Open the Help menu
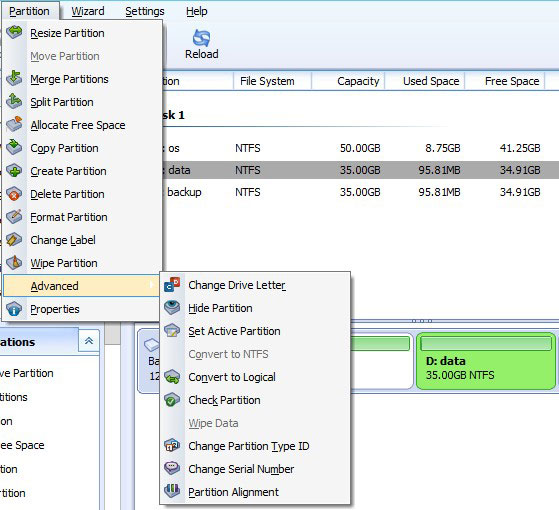The height and width of the screenshot is (510, 559). 196,11
